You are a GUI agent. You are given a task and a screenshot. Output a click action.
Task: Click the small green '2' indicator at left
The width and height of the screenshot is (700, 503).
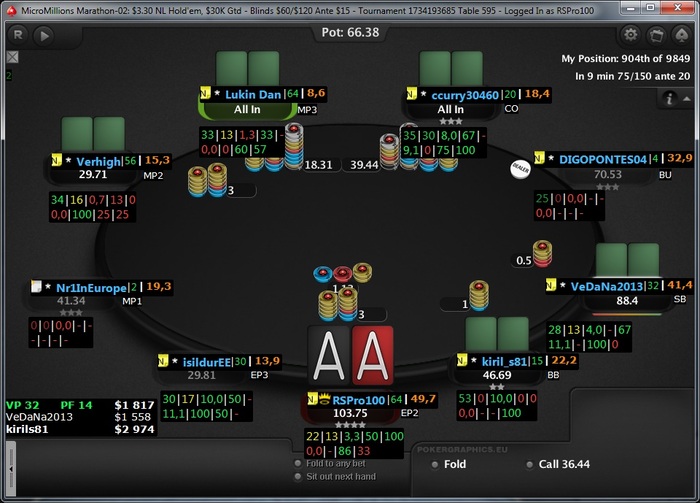(x=8, y=75)
